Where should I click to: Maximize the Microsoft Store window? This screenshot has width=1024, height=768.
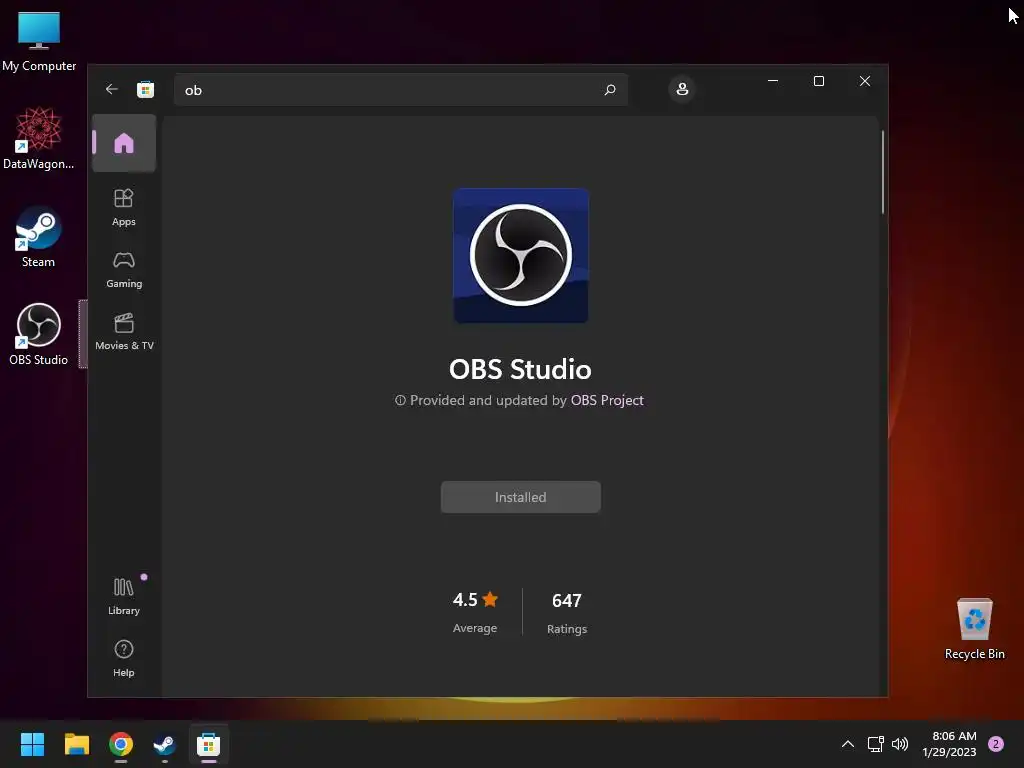coord(818,81)
